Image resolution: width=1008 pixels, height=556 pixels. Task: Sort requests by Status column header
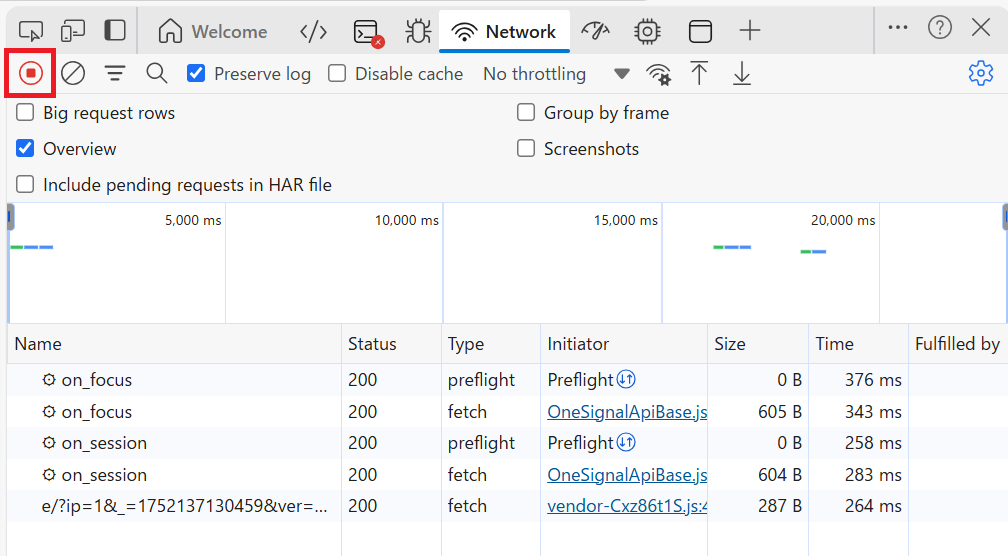coord(372,344)
